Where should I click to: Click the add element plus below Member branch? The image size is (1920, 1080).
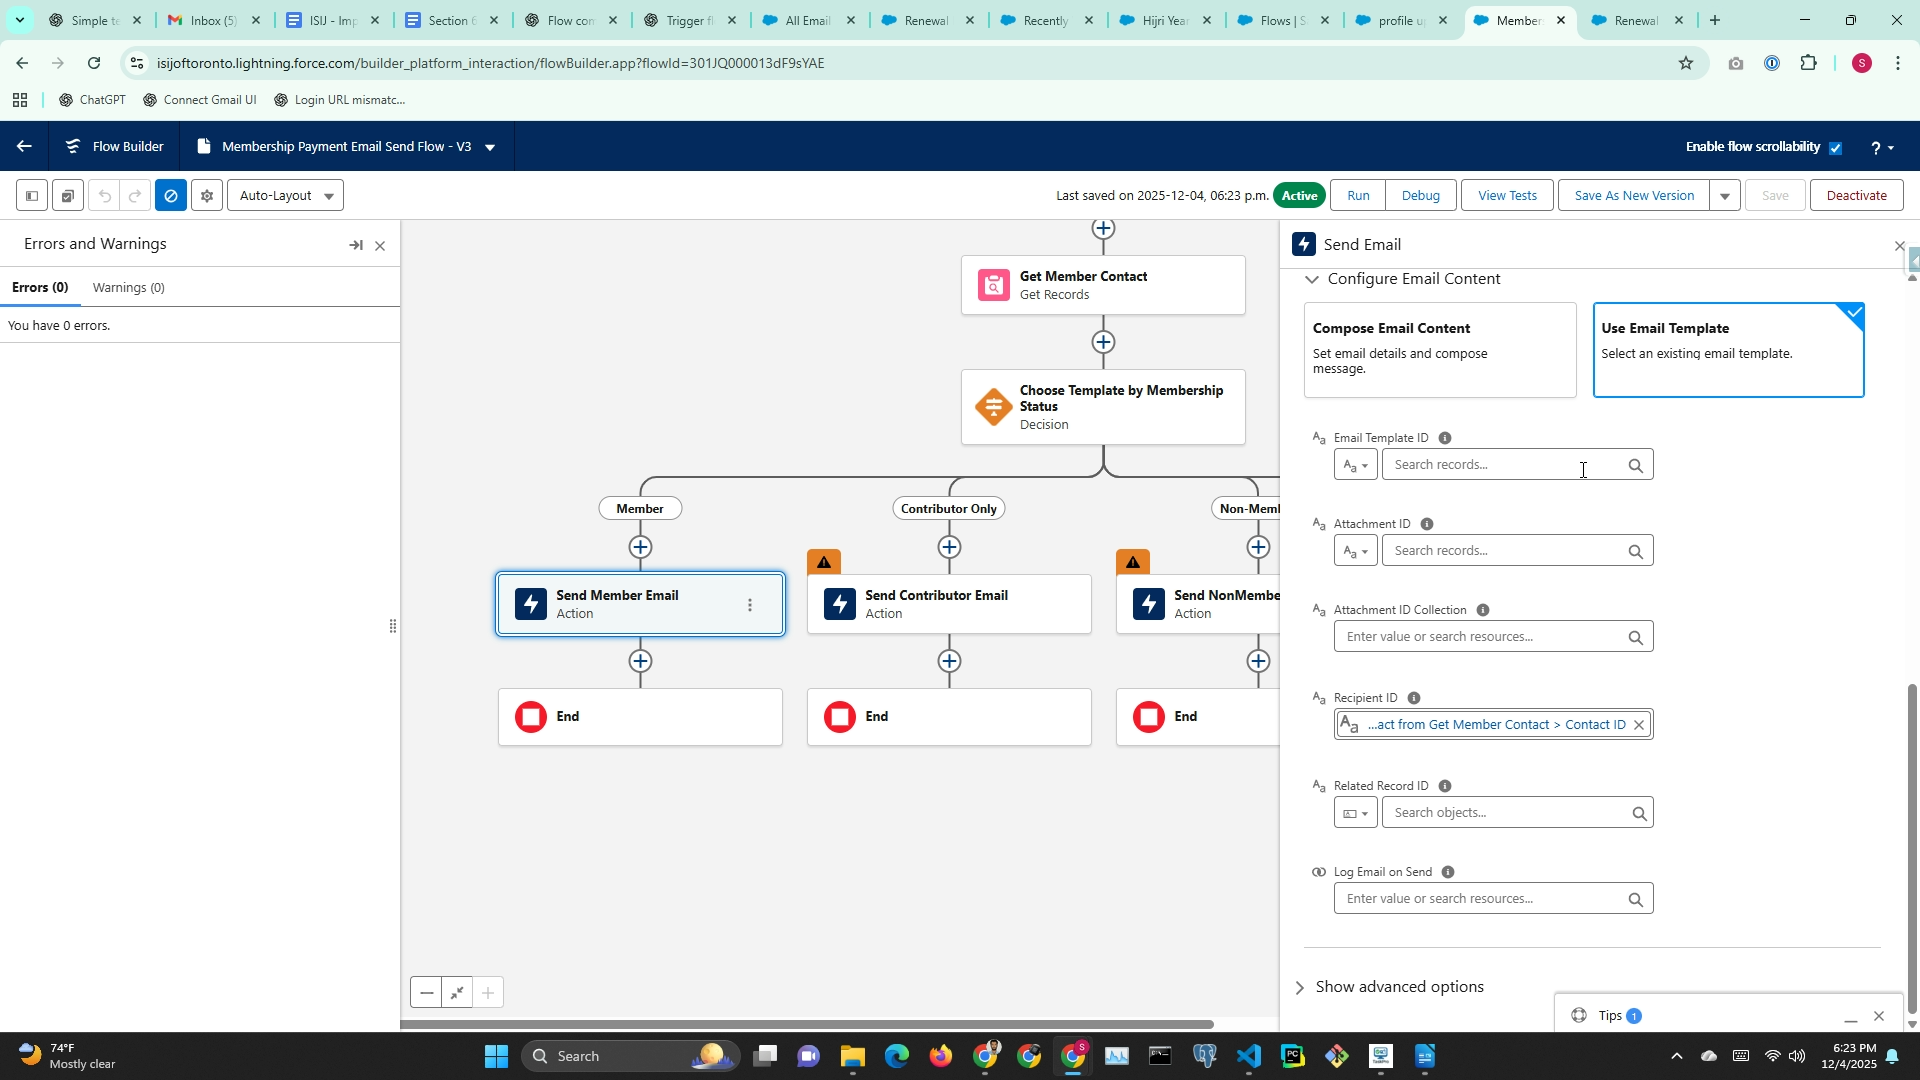point(640,547)
